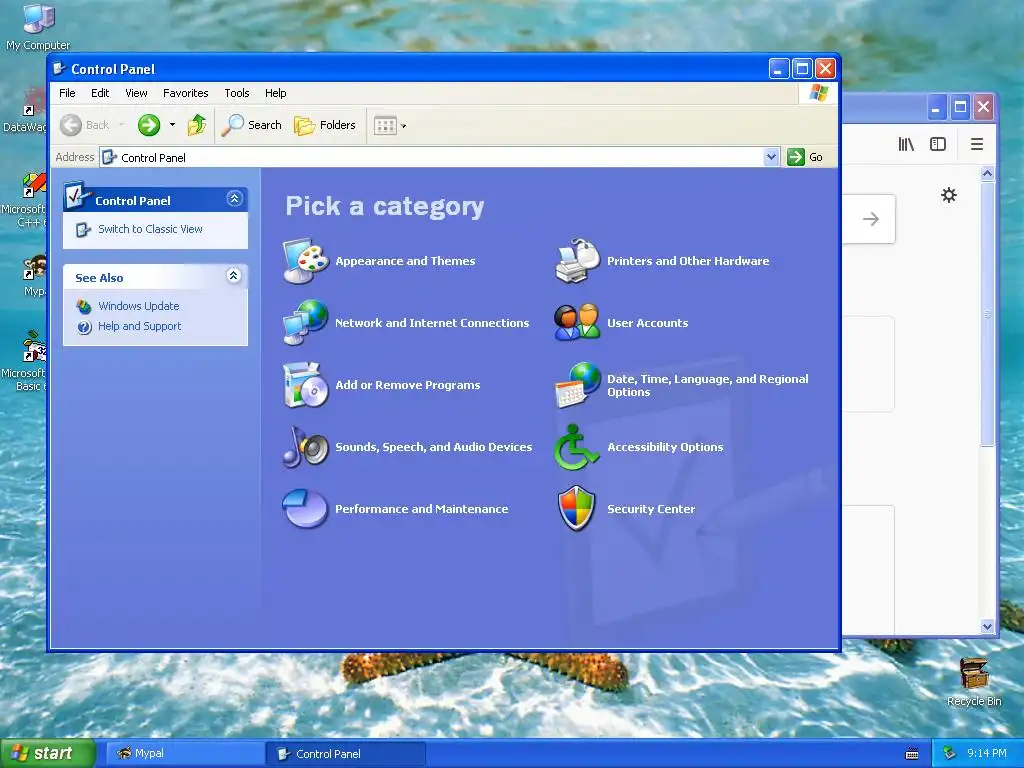The image size is (1024, 768).
Task: Open the Recycle Bin desktop icon
Action: (x=974, y=682)
